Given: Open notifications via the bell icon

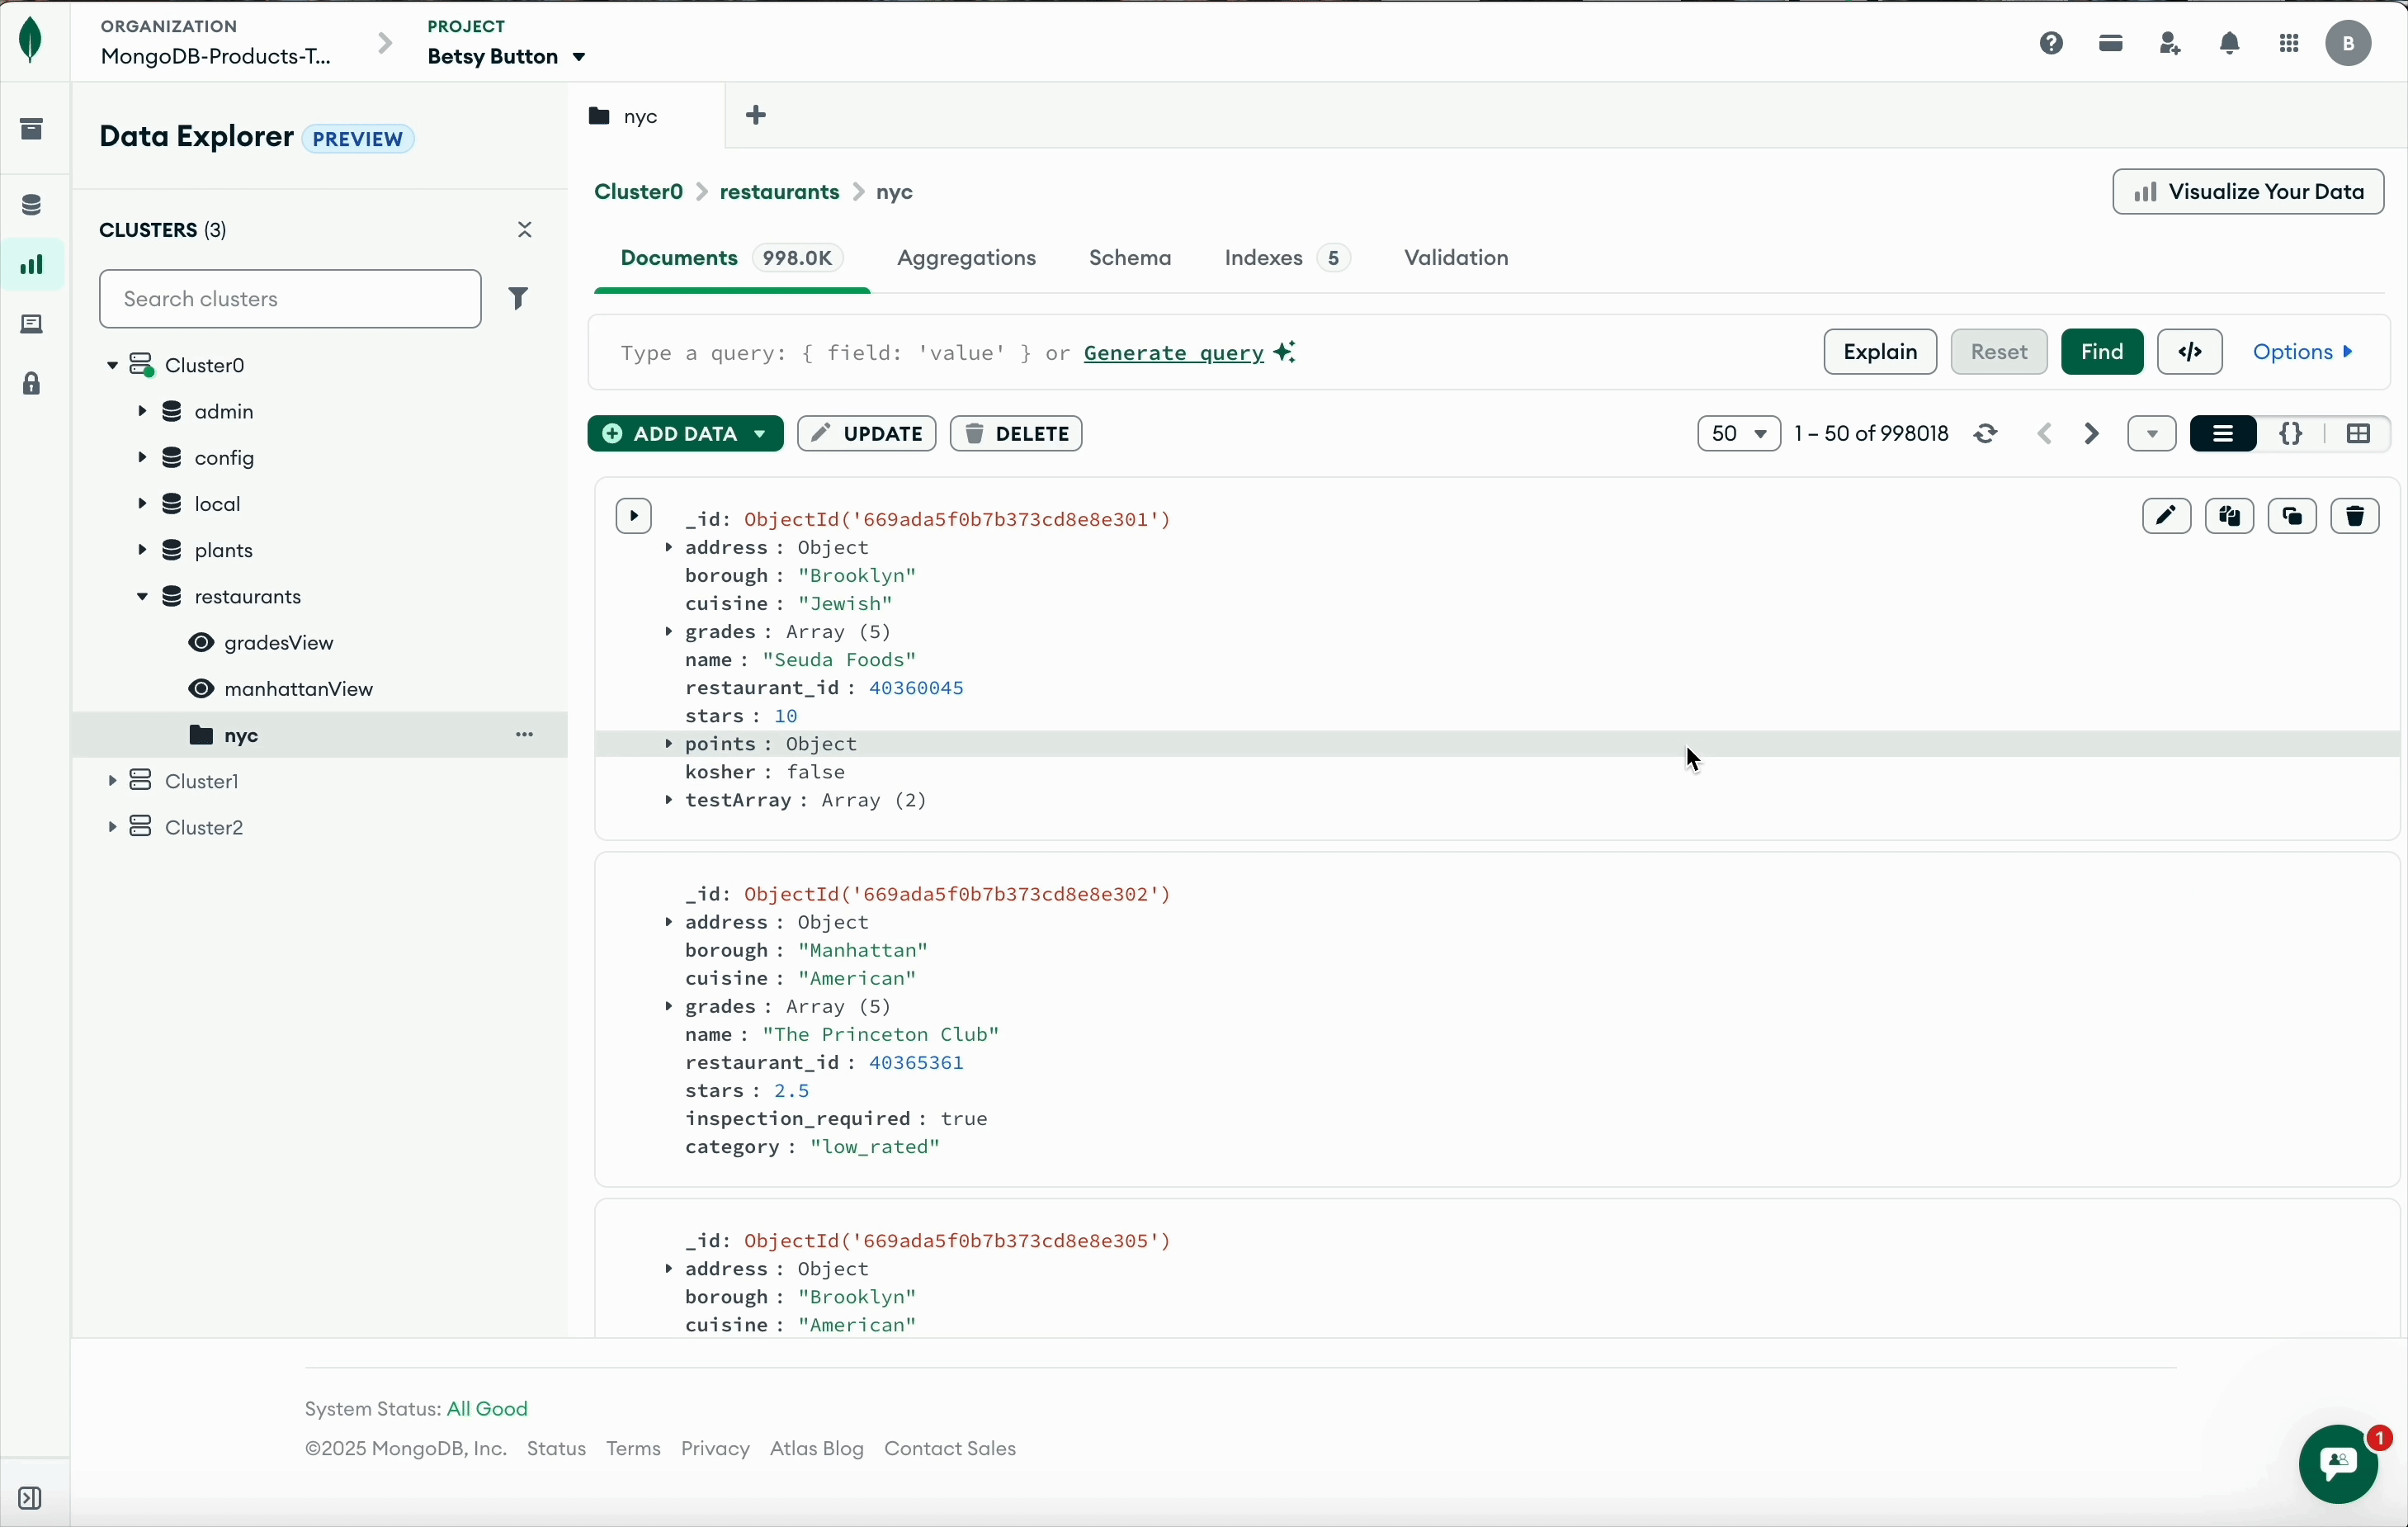Looking at the screenshot, I should click(x=2229, y=42).
